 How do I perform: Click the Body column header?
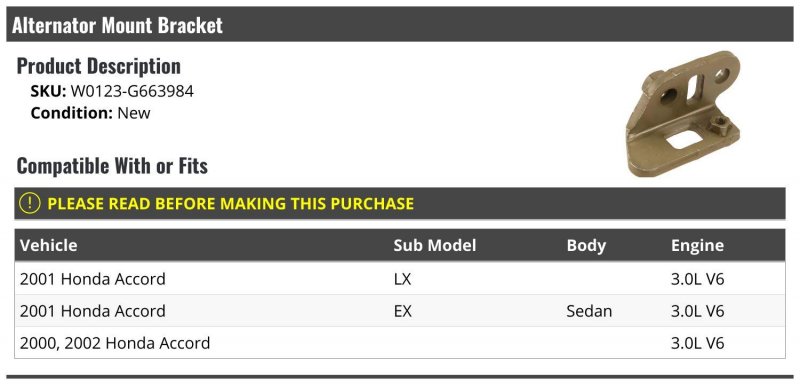pos(586,245)
